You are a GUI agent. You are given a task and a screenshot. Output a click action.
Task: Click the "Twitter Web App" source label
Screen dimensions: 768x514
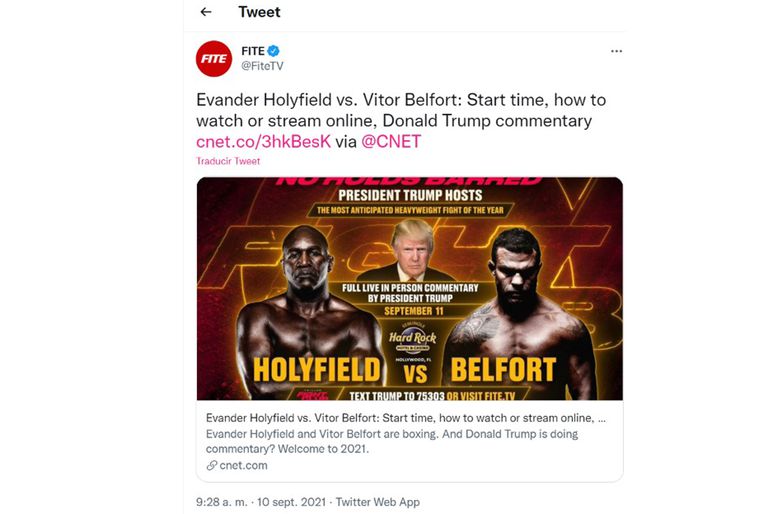pos(377,501)
